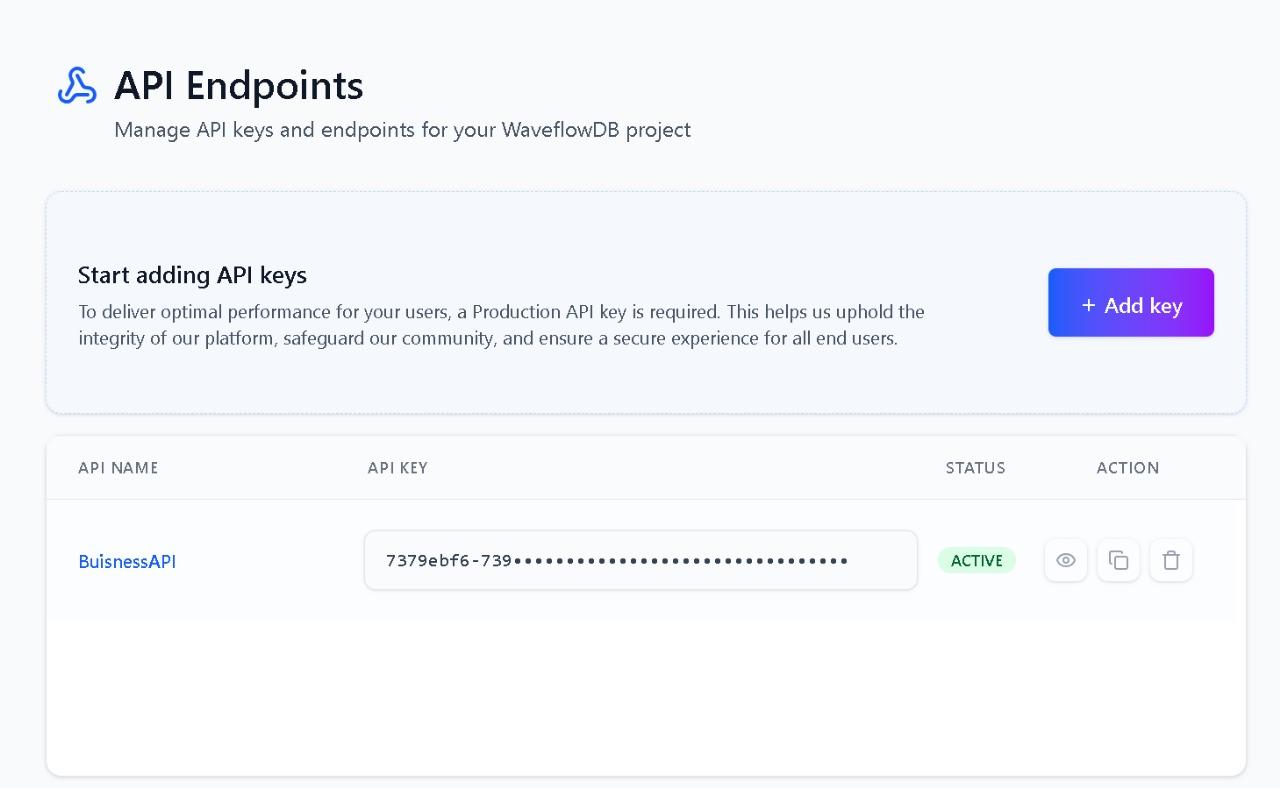Click the WaveflowDB logo icon
Screen dimensions: 1280x788
(77, 86)
